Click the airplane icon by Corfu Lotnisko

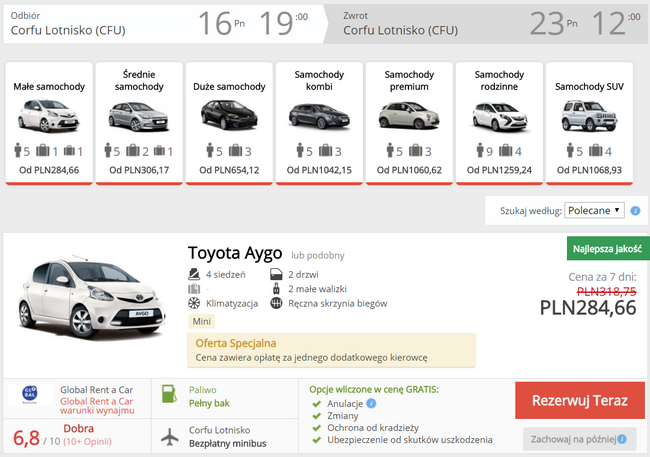coord(170,437)
